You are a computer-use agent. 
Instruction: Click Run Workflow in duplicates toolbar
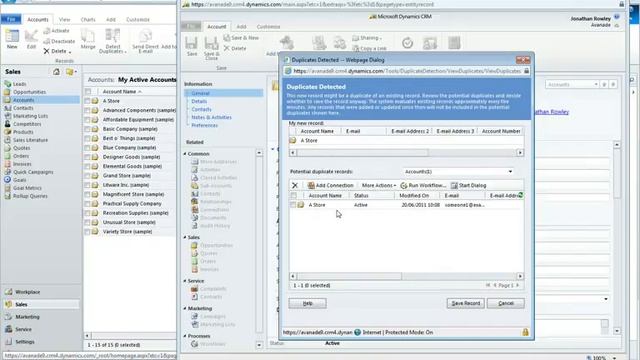[x=423, y=185]
